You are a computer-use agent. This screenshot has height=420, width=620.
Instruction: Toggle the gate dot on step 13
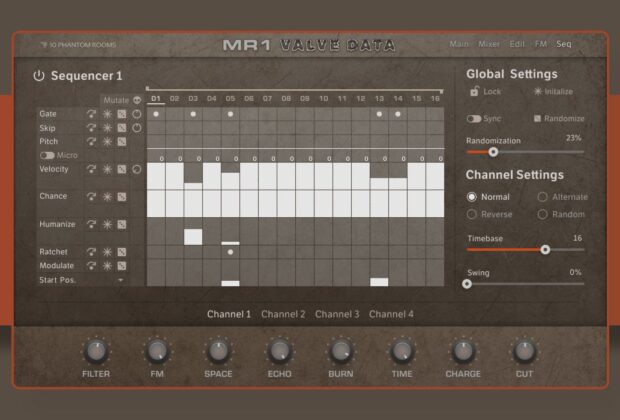[379, 114]
